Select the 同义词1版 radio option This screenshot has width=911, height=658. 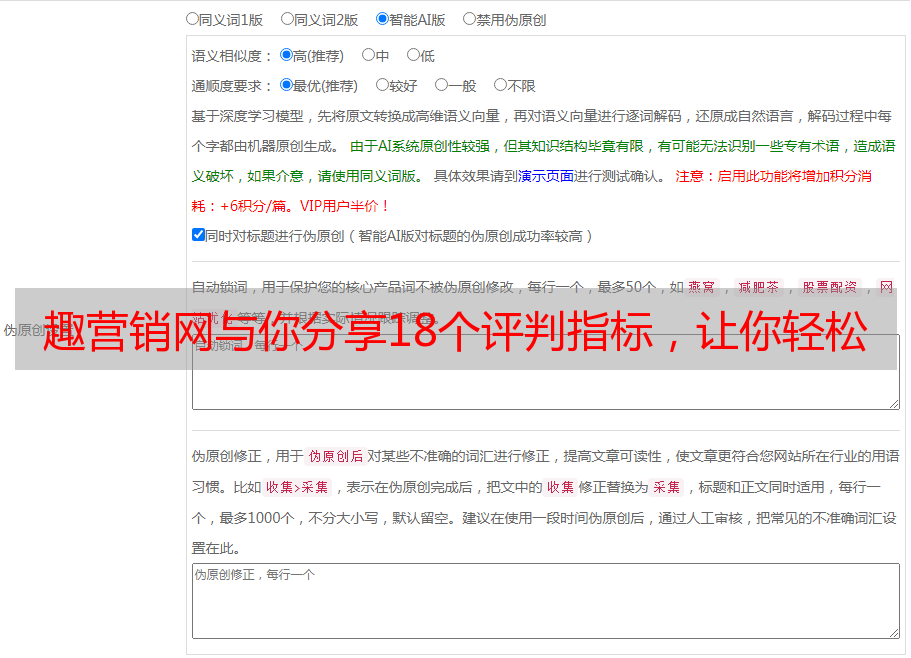click(x=192, y=19)
